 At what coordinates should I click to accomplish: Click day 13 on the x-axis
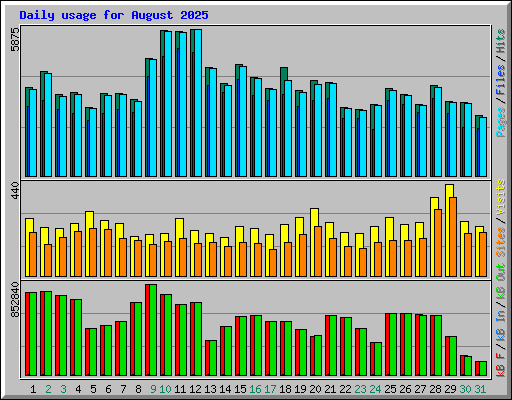tap(210, 389)
